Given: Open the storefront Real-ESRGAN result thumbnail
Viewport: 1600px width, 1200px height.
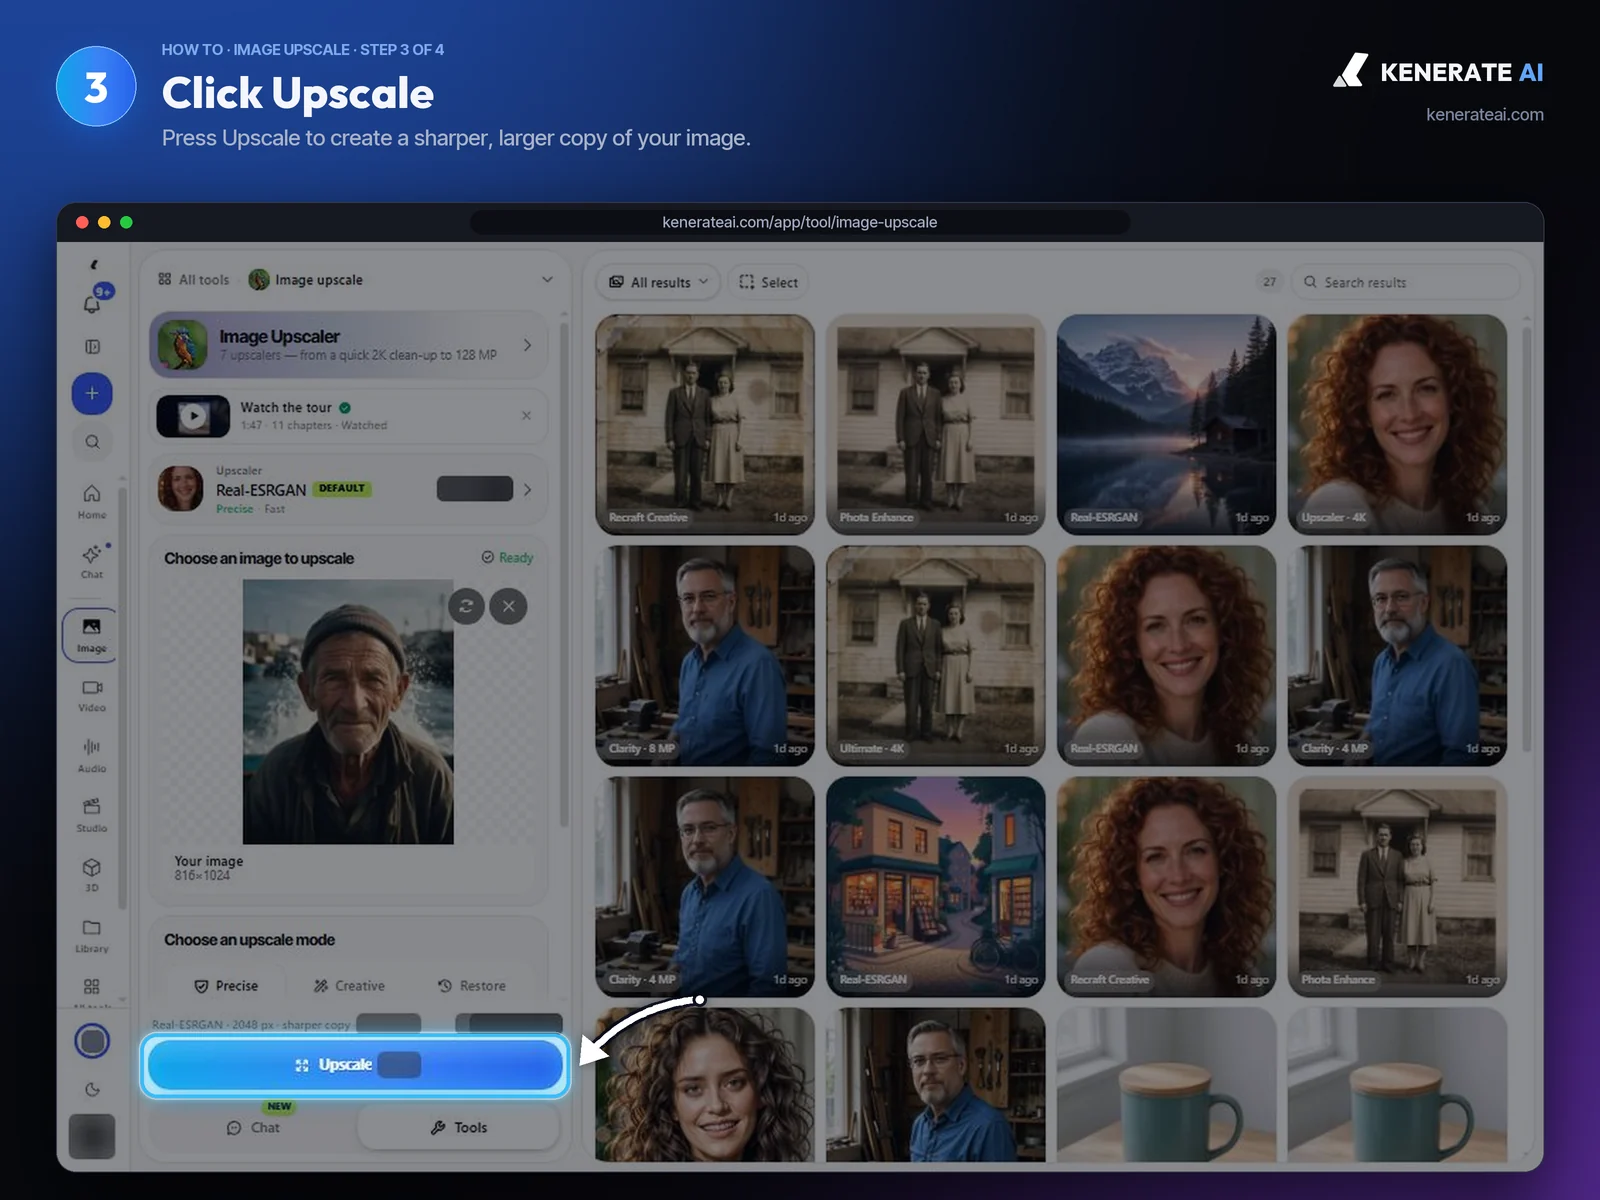Looking at the screenshot, I should point(936,886).
